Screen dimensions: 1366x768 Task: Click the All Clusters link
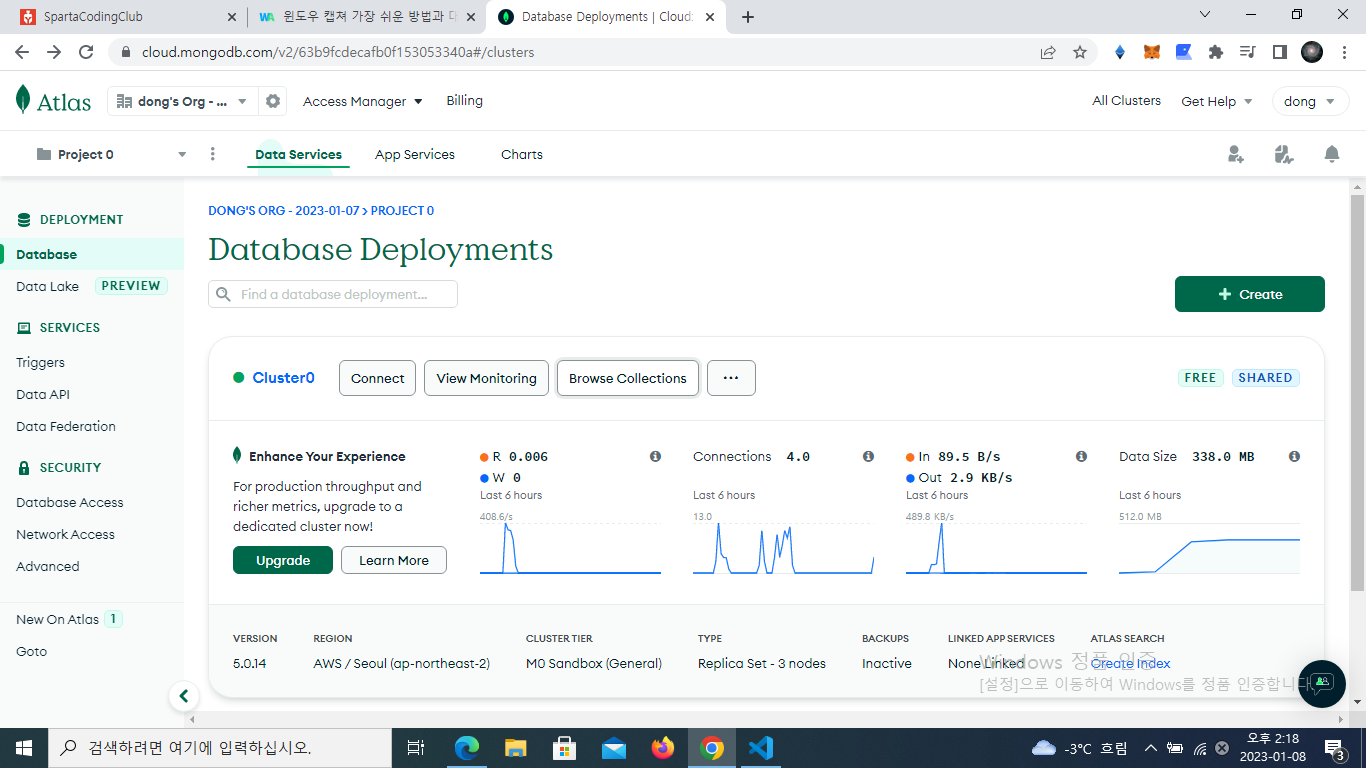[x=1127, y=100]
